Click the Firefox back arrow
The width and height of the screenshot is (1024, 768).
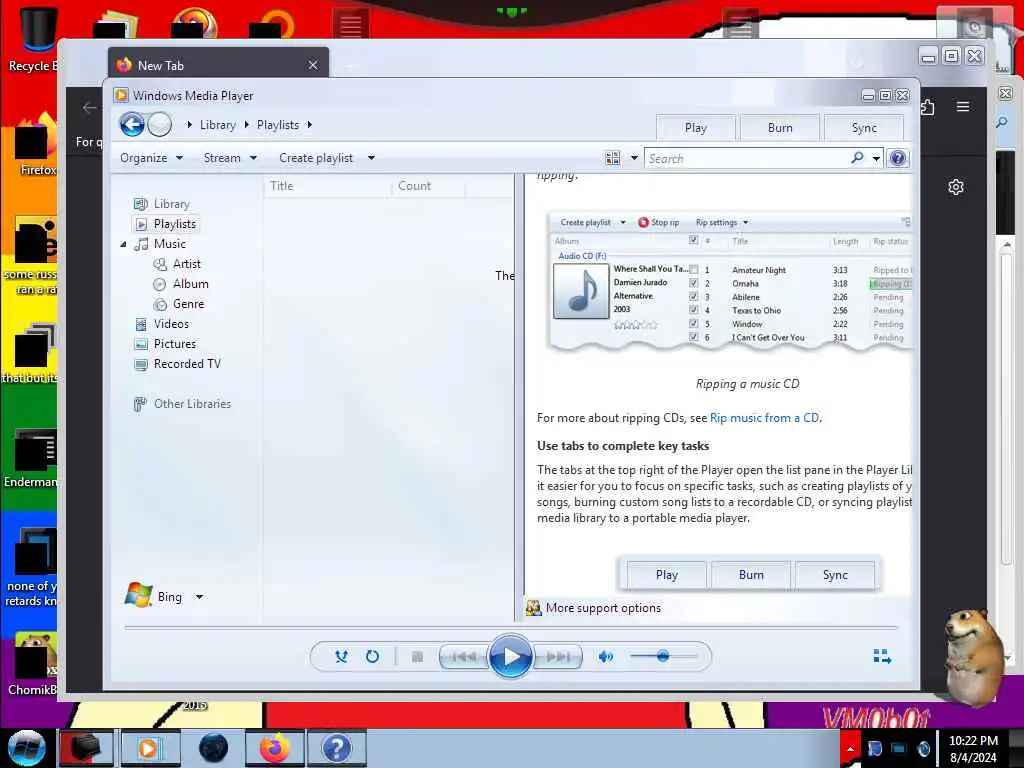pos(89,108)
